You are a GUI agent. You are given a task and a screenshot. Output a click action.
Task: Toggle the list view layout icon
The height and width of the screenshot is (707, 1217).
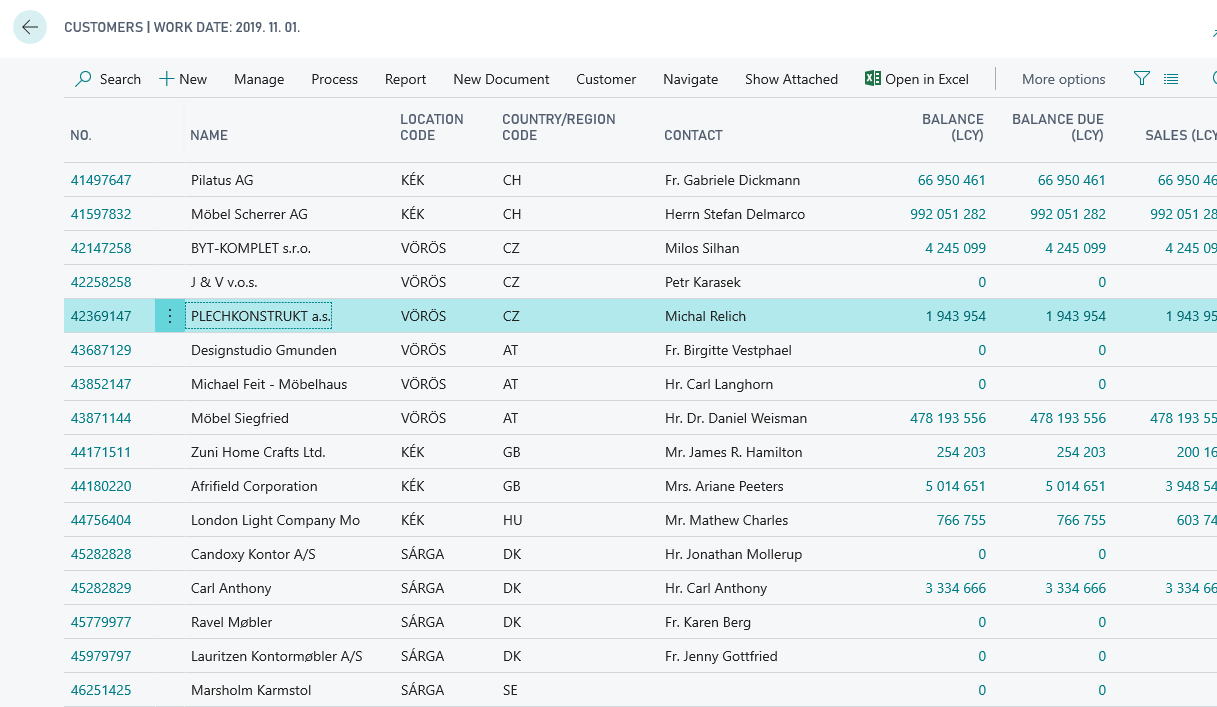pos(1171,79)
